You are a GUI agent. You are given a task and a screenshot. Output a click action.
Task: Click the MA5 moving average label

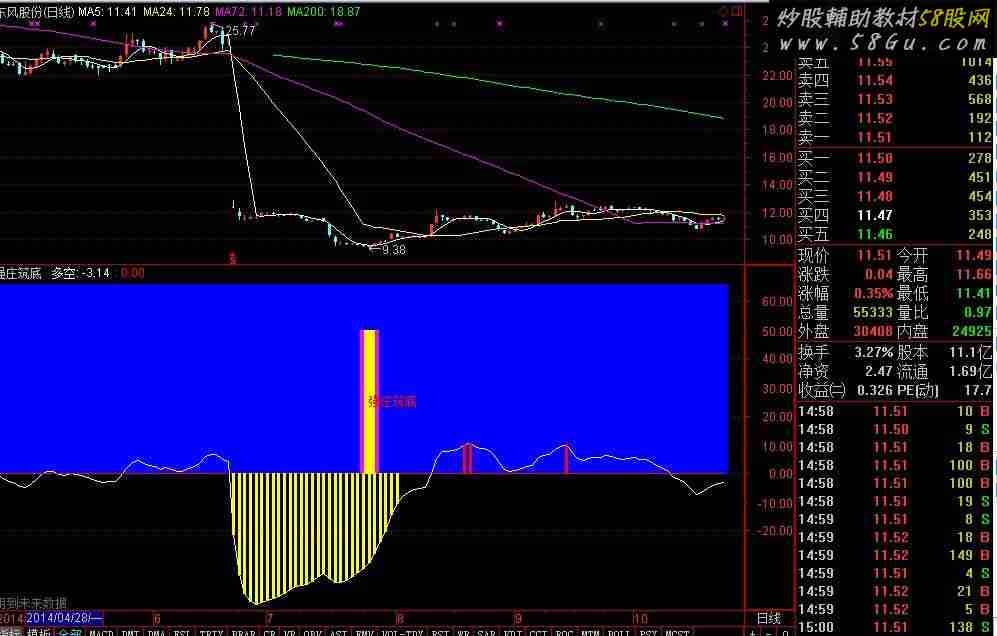(108, 11)
